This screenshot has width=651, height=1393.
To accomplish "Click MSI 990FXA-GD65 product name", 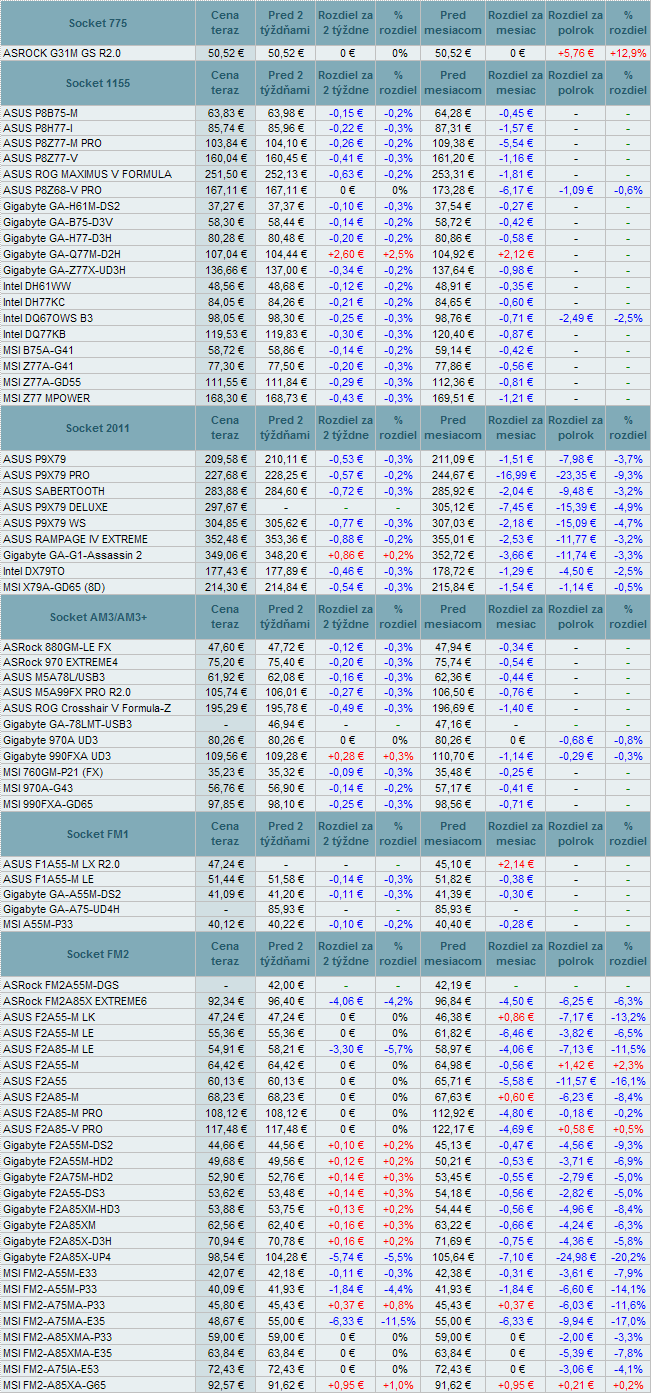I will (x=48, y=804).
